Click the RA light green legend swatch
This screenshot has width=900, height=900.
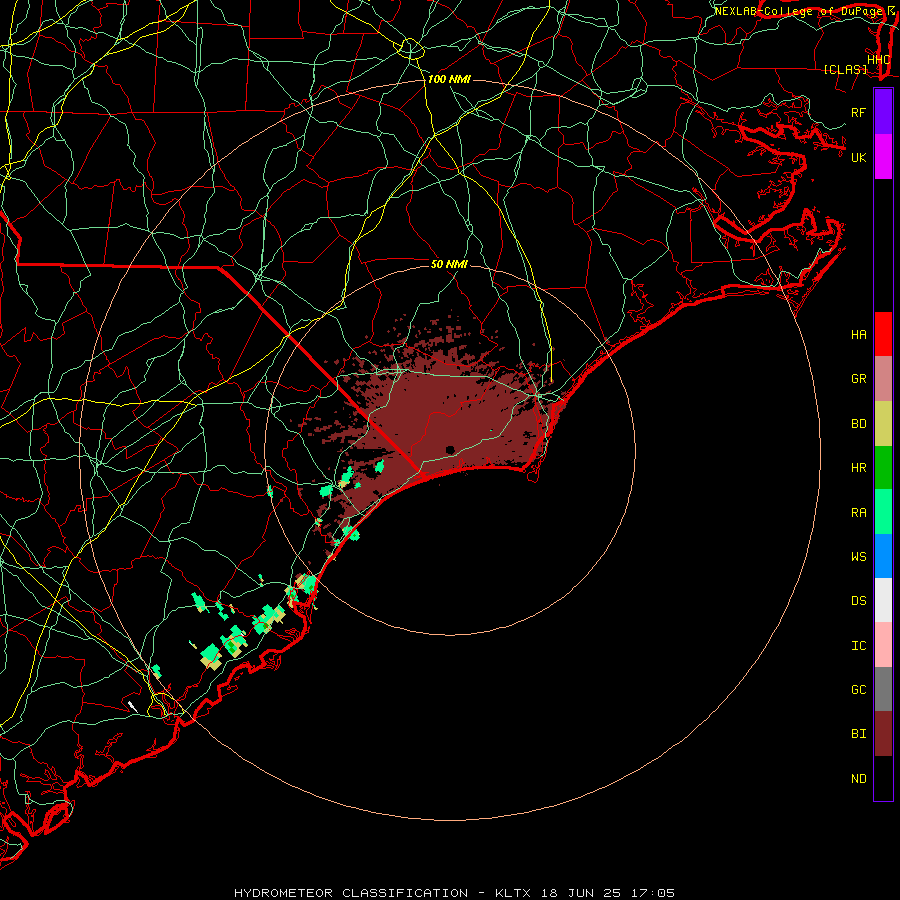pyautogui.click(x=883, y=512)
